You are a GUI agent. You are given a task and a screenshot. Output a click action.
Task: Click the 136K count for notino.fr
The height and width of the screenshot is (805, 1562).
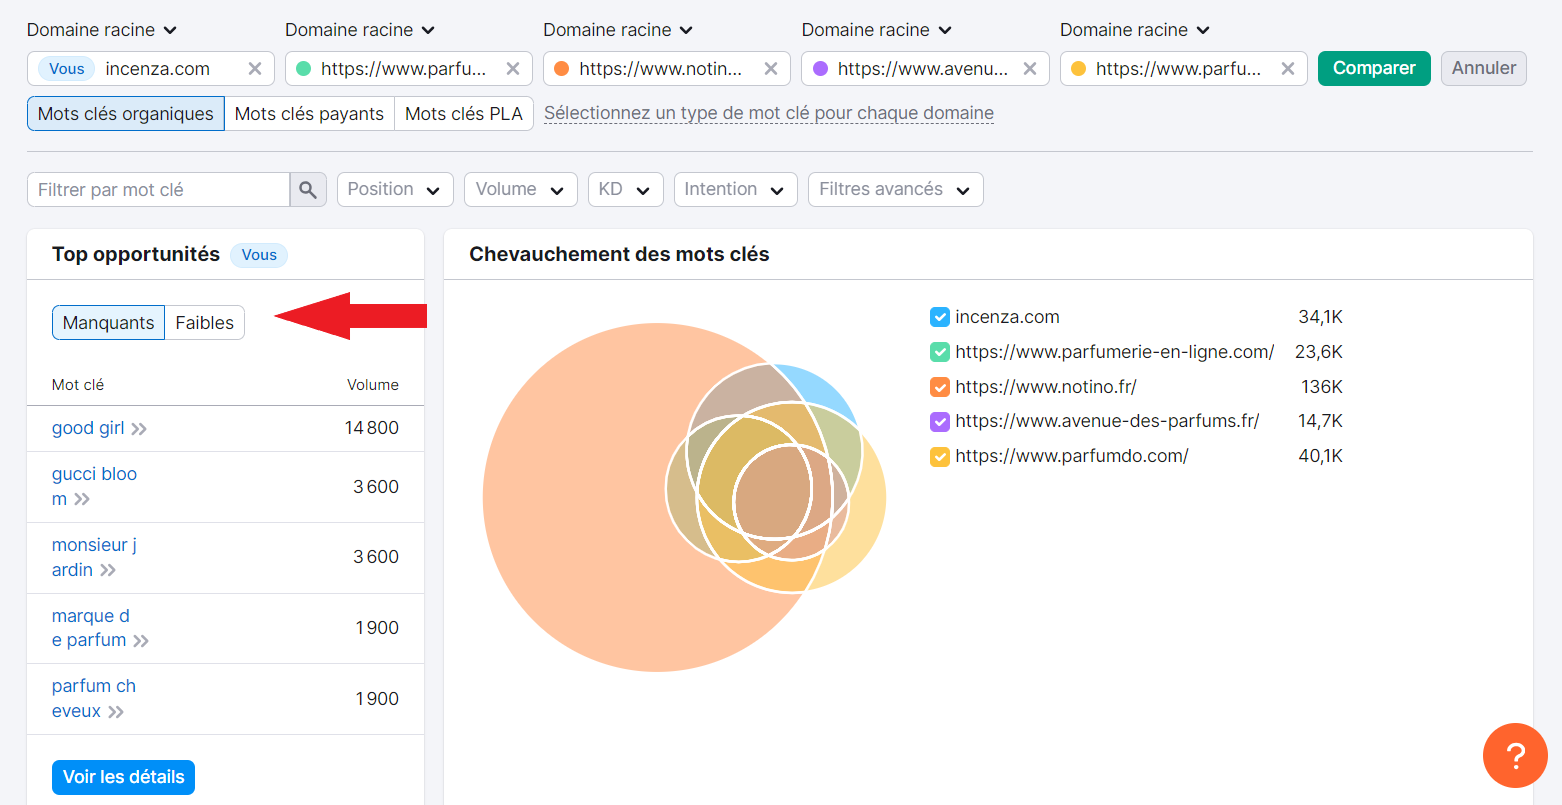[1322, 387]
